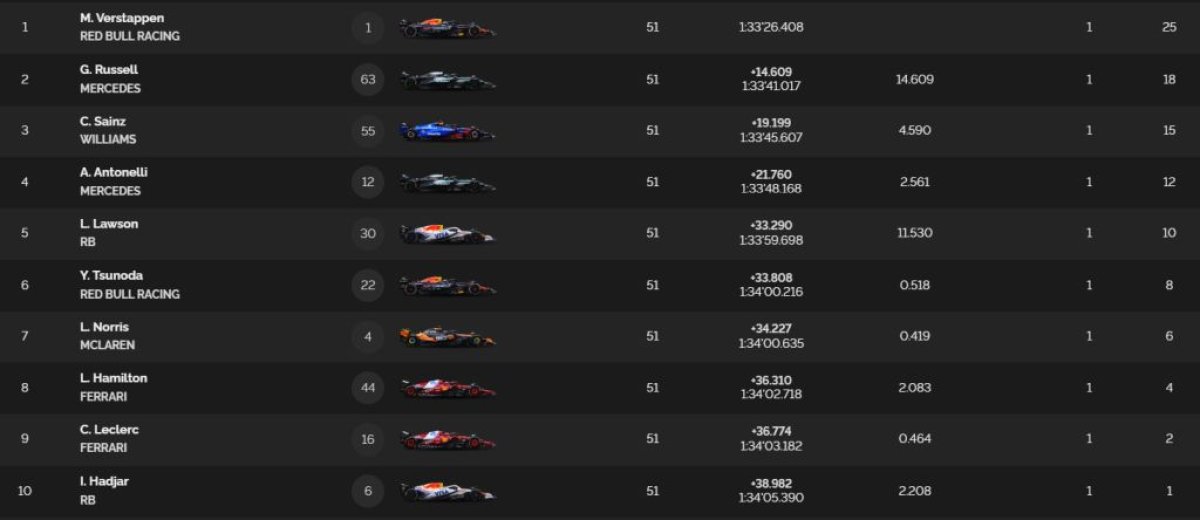1200x520 pixels.
Task: Click L. Lawson's 11.530 interval value
Action: coord(915,233)
